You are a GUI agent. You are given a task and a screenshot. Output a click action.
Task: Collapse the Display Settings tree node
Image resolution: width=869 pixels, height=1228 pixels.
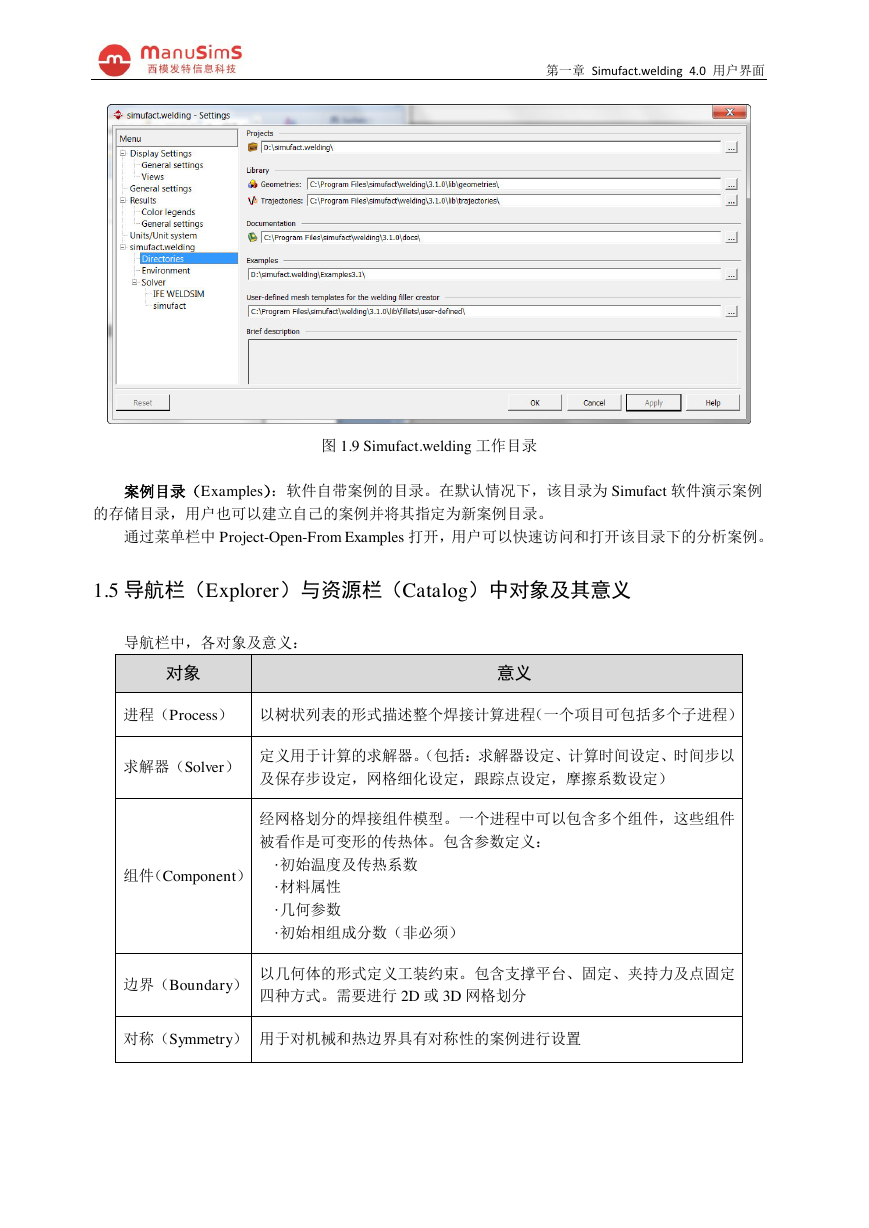123,154
